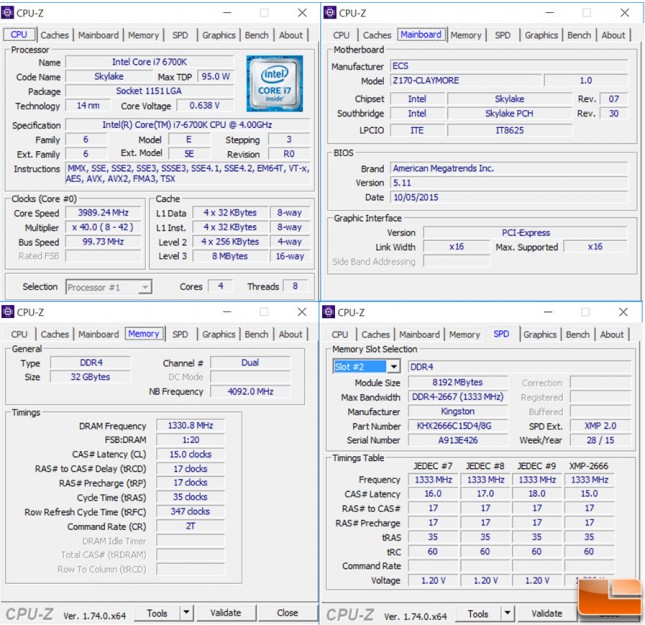
Task: Open Caches tab in the Memory window
Action: click(x=55, y=335)
